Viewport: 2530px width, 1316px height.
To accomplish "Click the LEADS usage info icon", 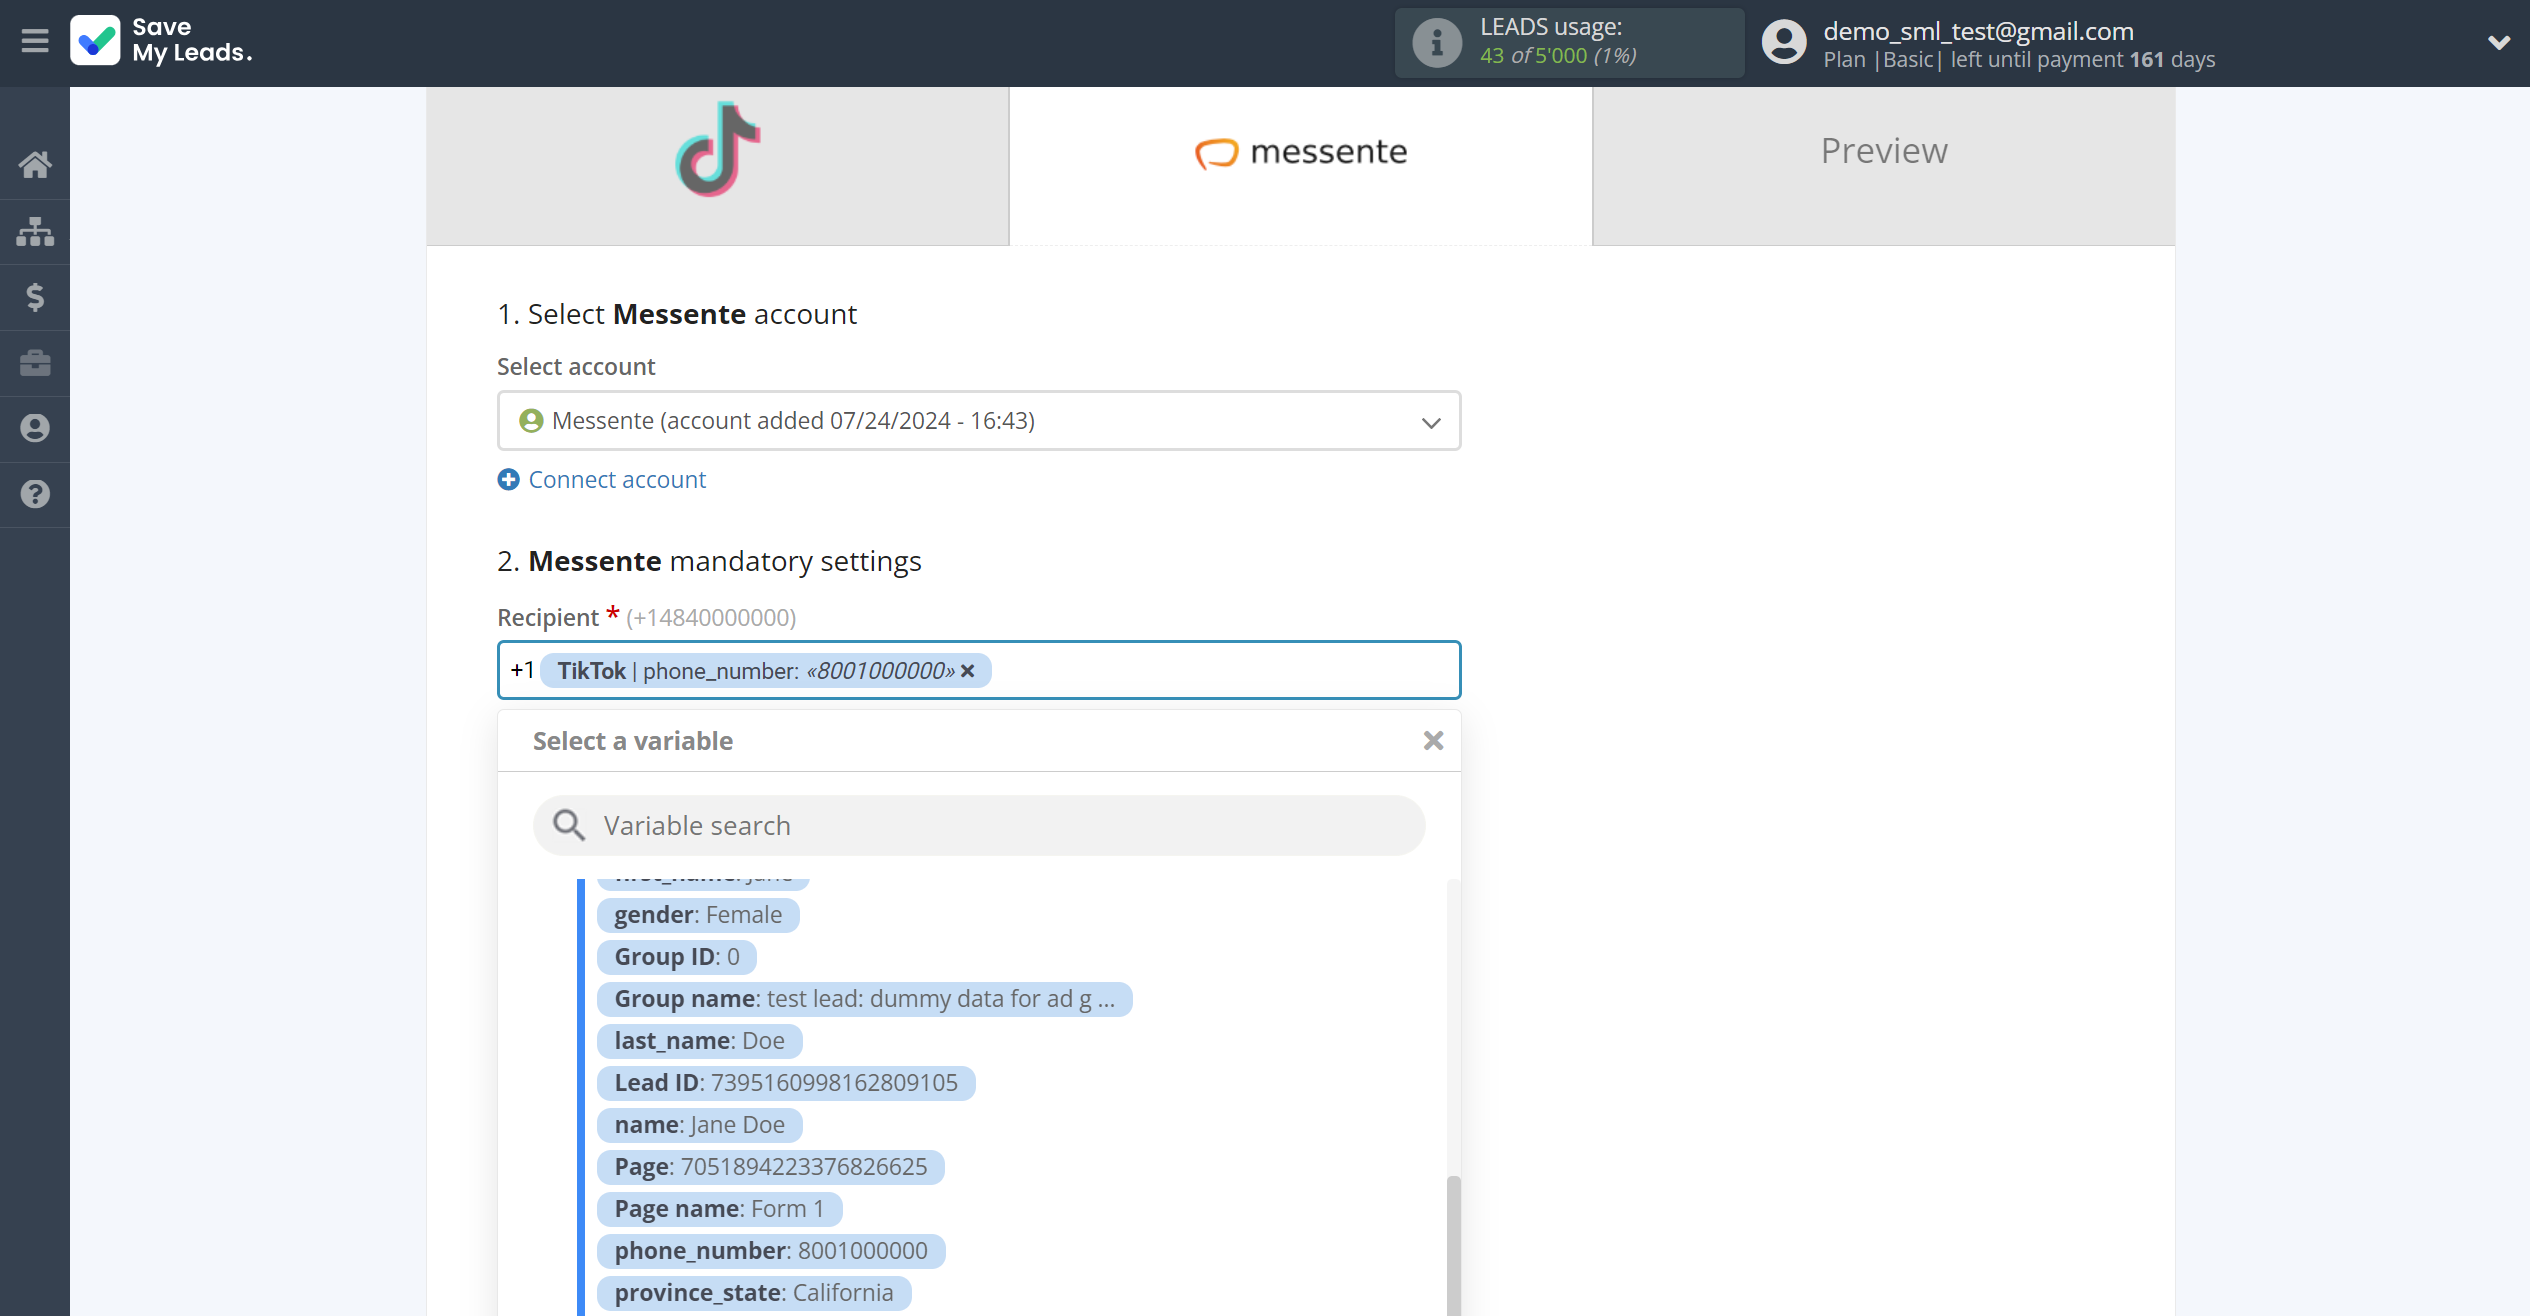I will click(1436, 42).
